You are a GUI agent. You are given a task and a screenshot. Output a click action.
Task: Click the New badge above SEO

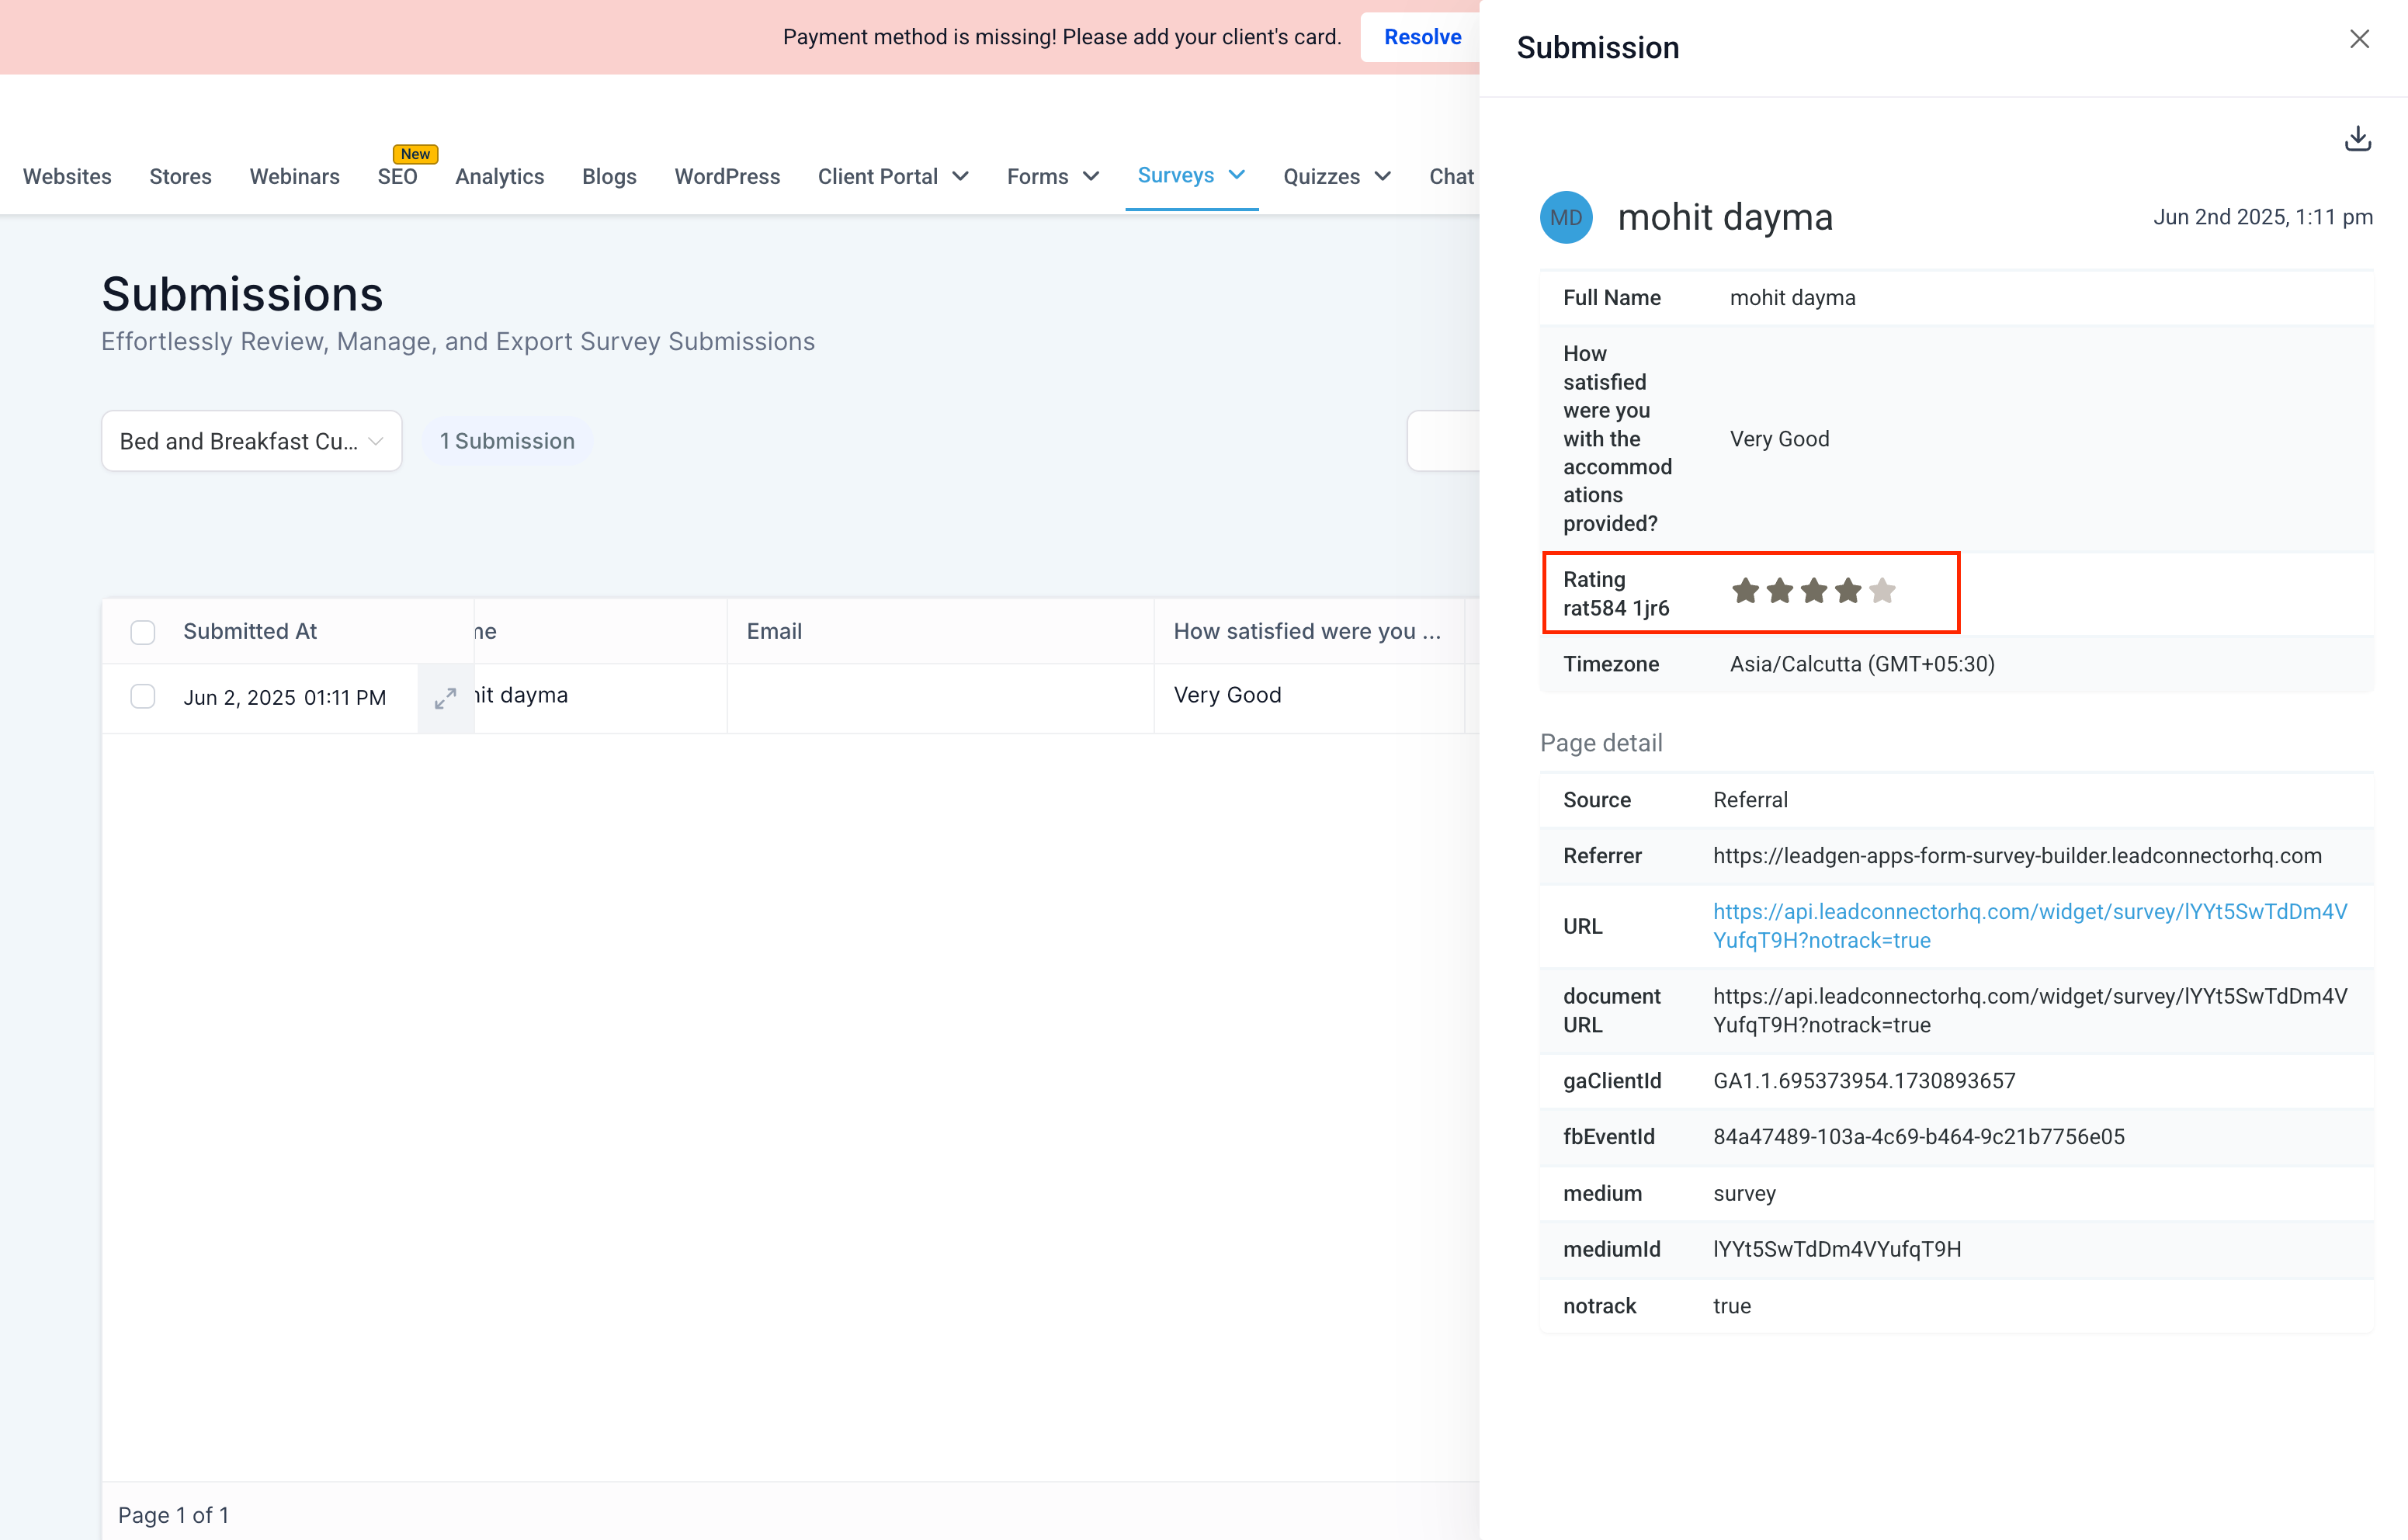click(415, 154)
